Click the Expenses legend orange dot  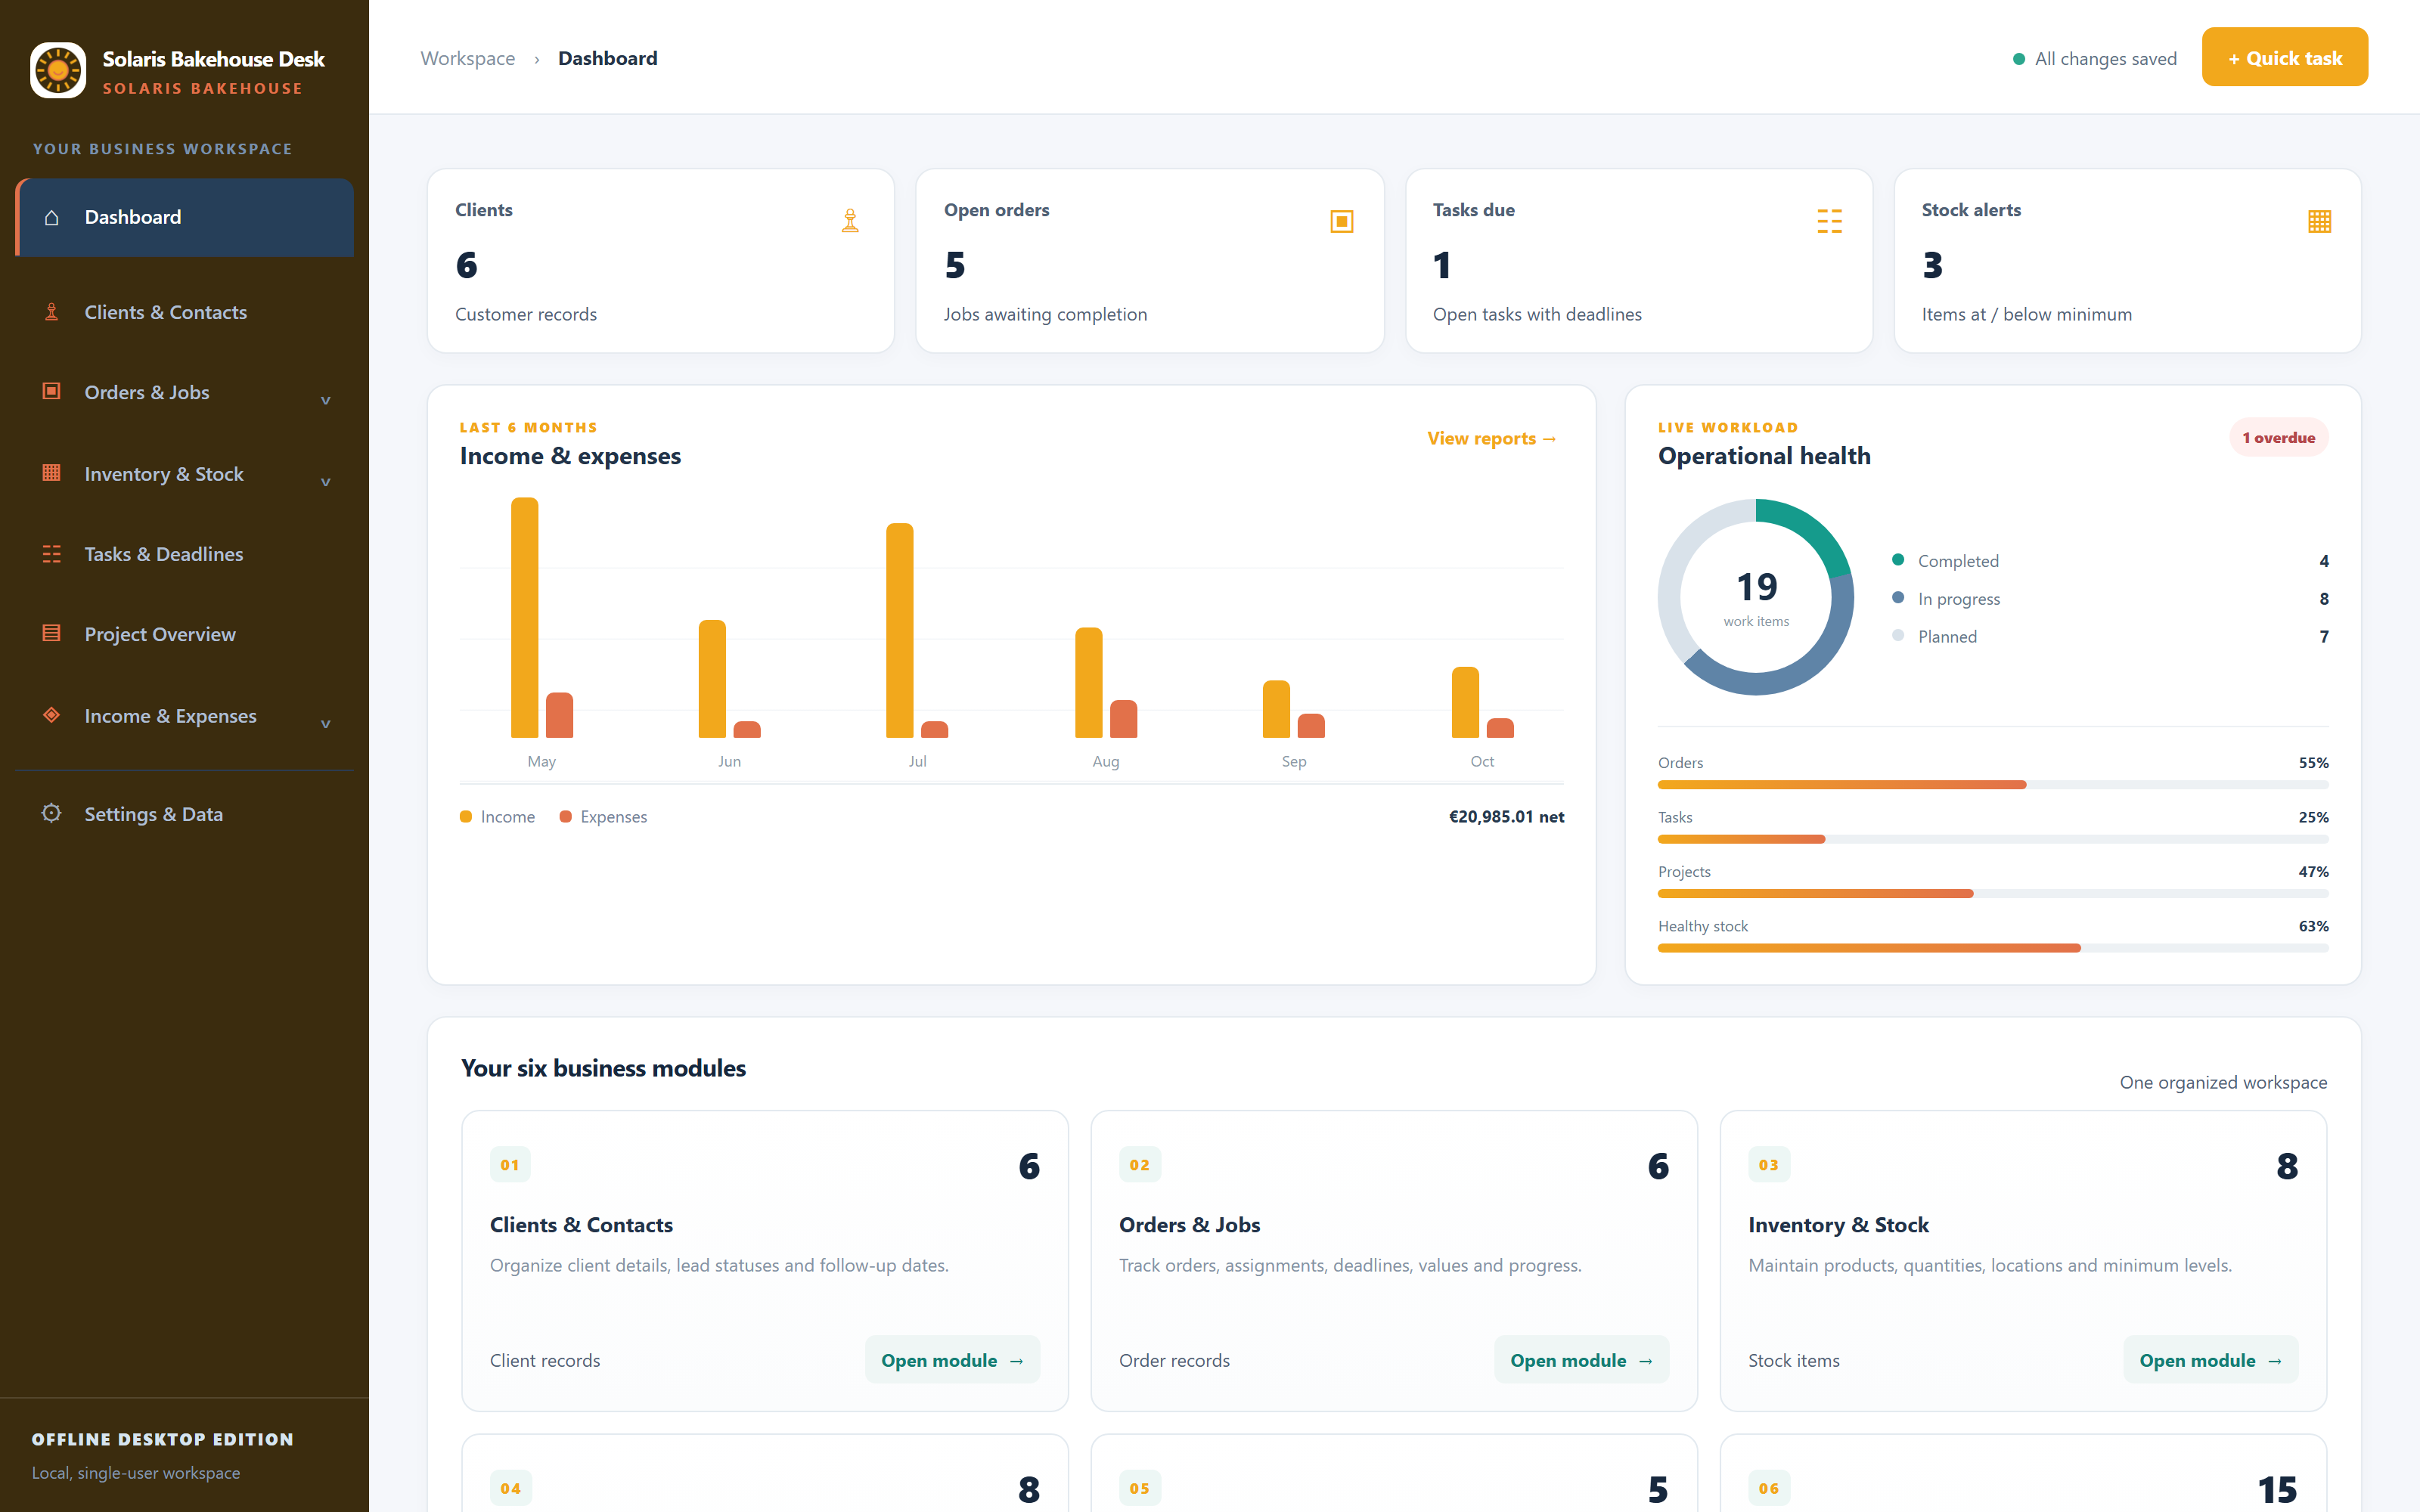tap(566, 816)
